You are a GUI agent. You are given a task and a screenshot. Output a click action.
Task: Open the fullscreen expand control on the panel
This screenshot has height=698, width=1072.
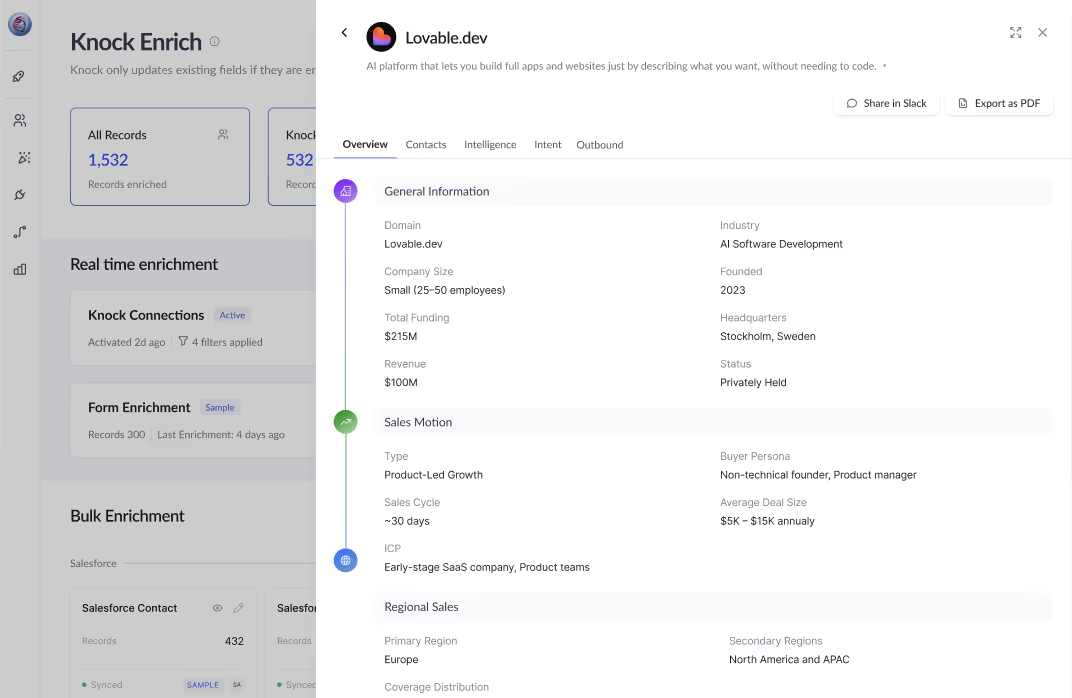tap(1016, 32)
